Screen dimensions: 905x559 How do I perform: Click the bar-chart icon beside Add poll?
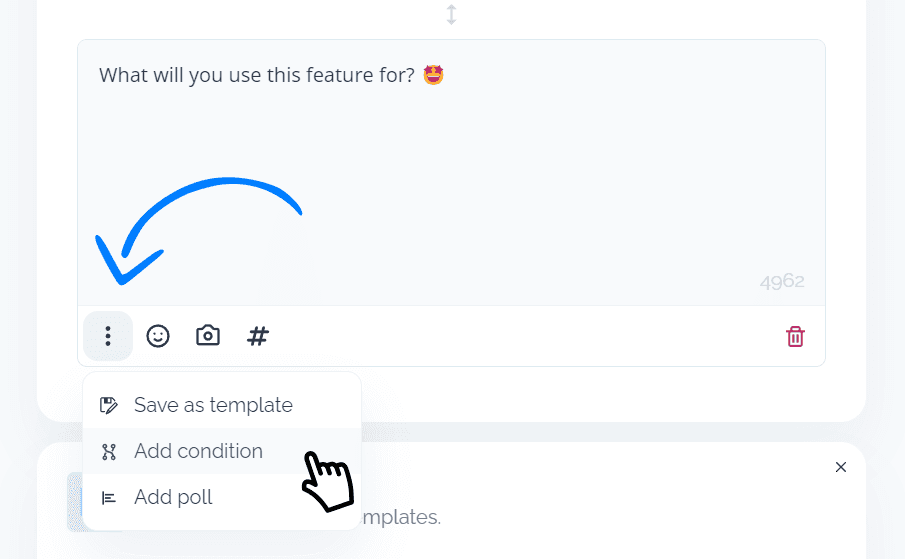click(109, 497)
